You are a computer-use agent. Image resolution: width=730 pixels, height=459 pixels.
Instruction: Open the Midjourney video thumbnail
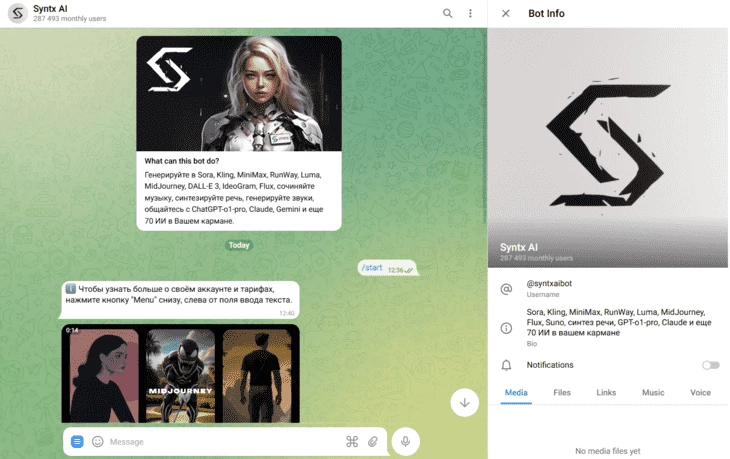tap(181, 374)
